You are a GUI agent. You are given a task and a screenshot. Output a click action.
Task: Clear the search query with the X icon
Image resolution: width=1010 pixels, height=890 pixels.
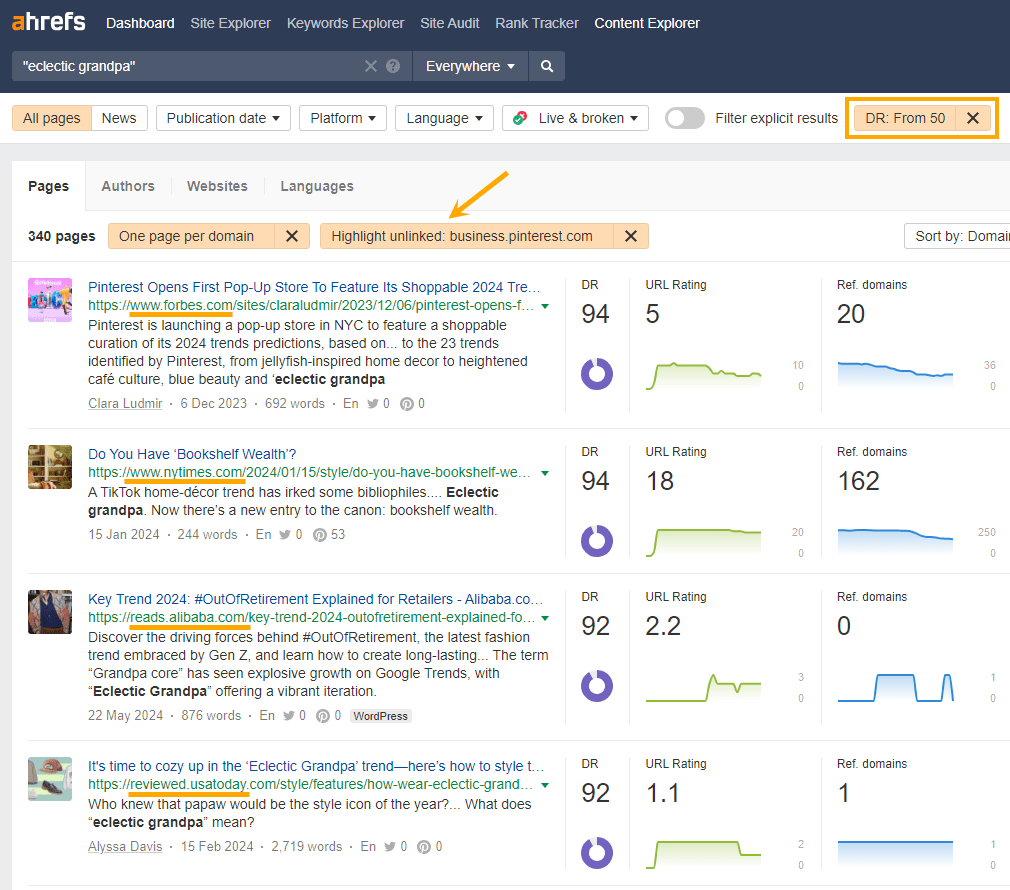pyautogui.click(x=370, y=66)
